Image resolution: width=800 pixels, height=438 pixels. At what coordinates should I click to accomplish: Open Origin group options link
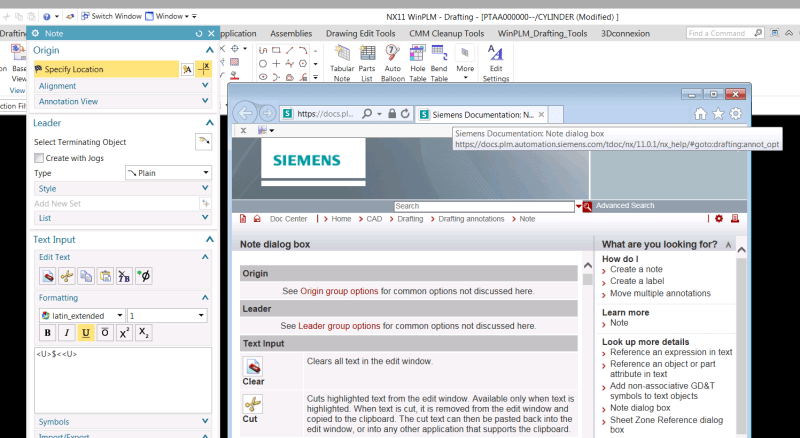point(339,291)
